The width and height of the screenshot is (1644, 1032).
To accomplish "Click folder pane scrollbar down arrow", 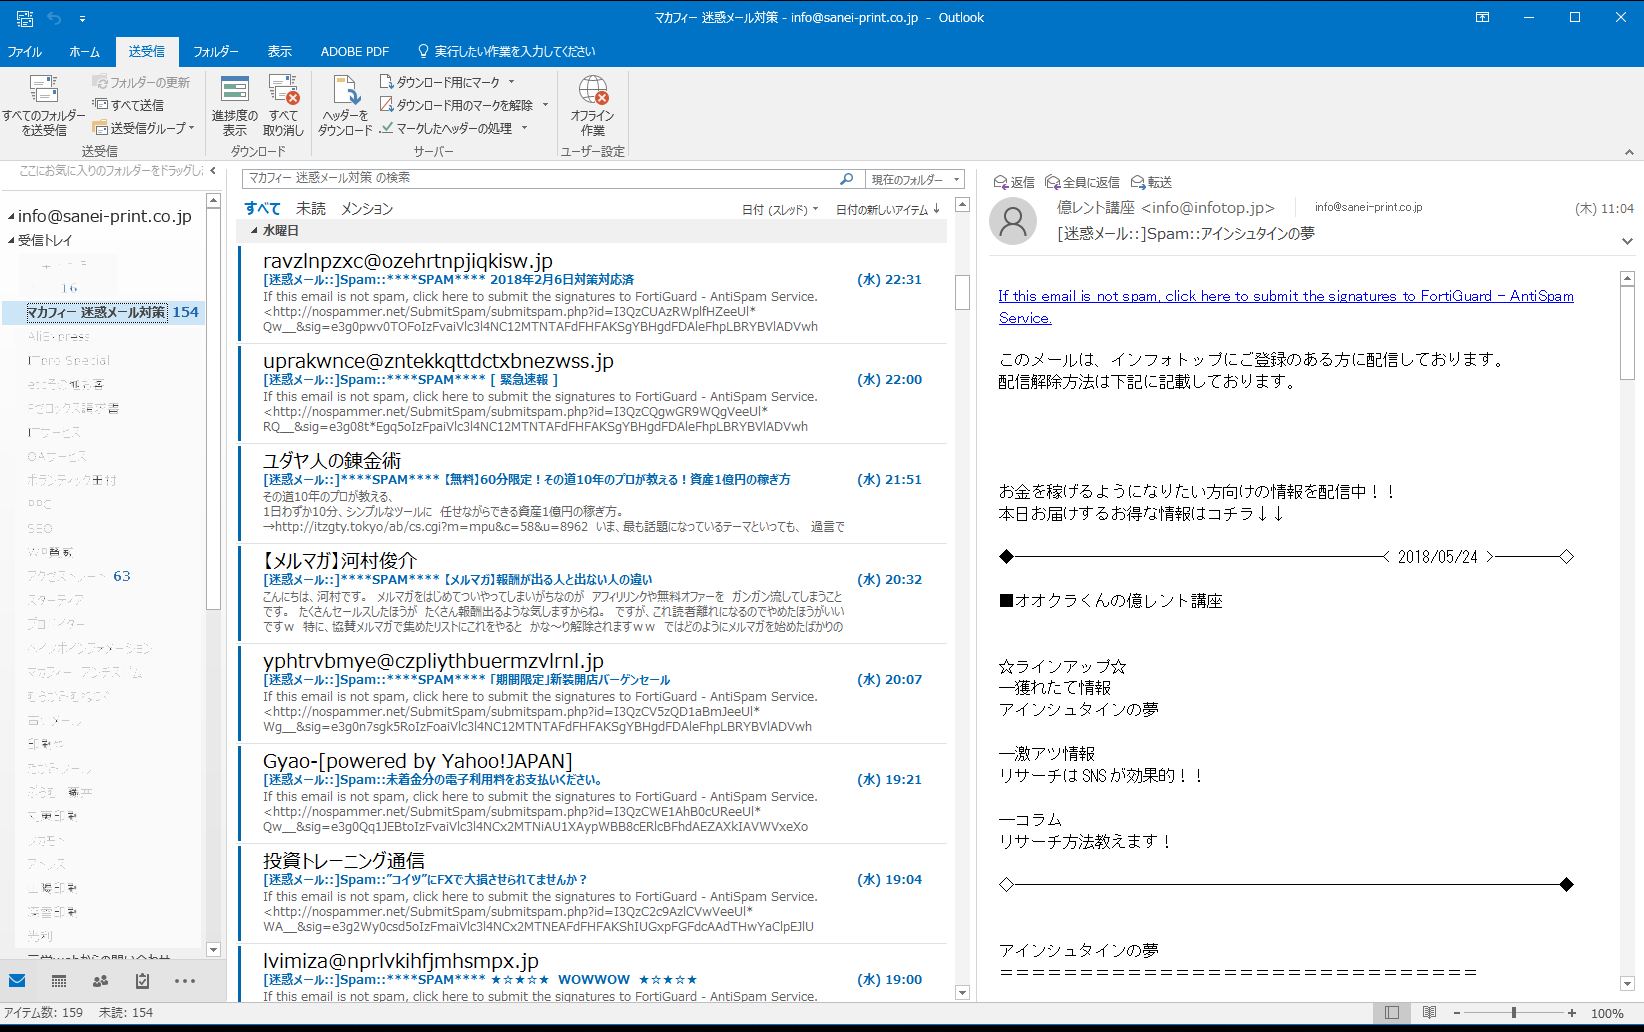I will pos(213,949).
